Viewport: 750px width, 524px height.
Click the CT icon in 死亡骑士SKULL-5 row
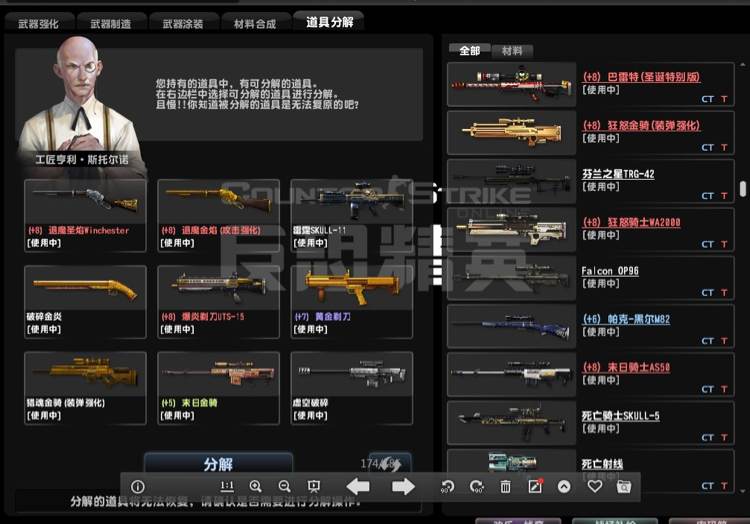click(708, 437)
